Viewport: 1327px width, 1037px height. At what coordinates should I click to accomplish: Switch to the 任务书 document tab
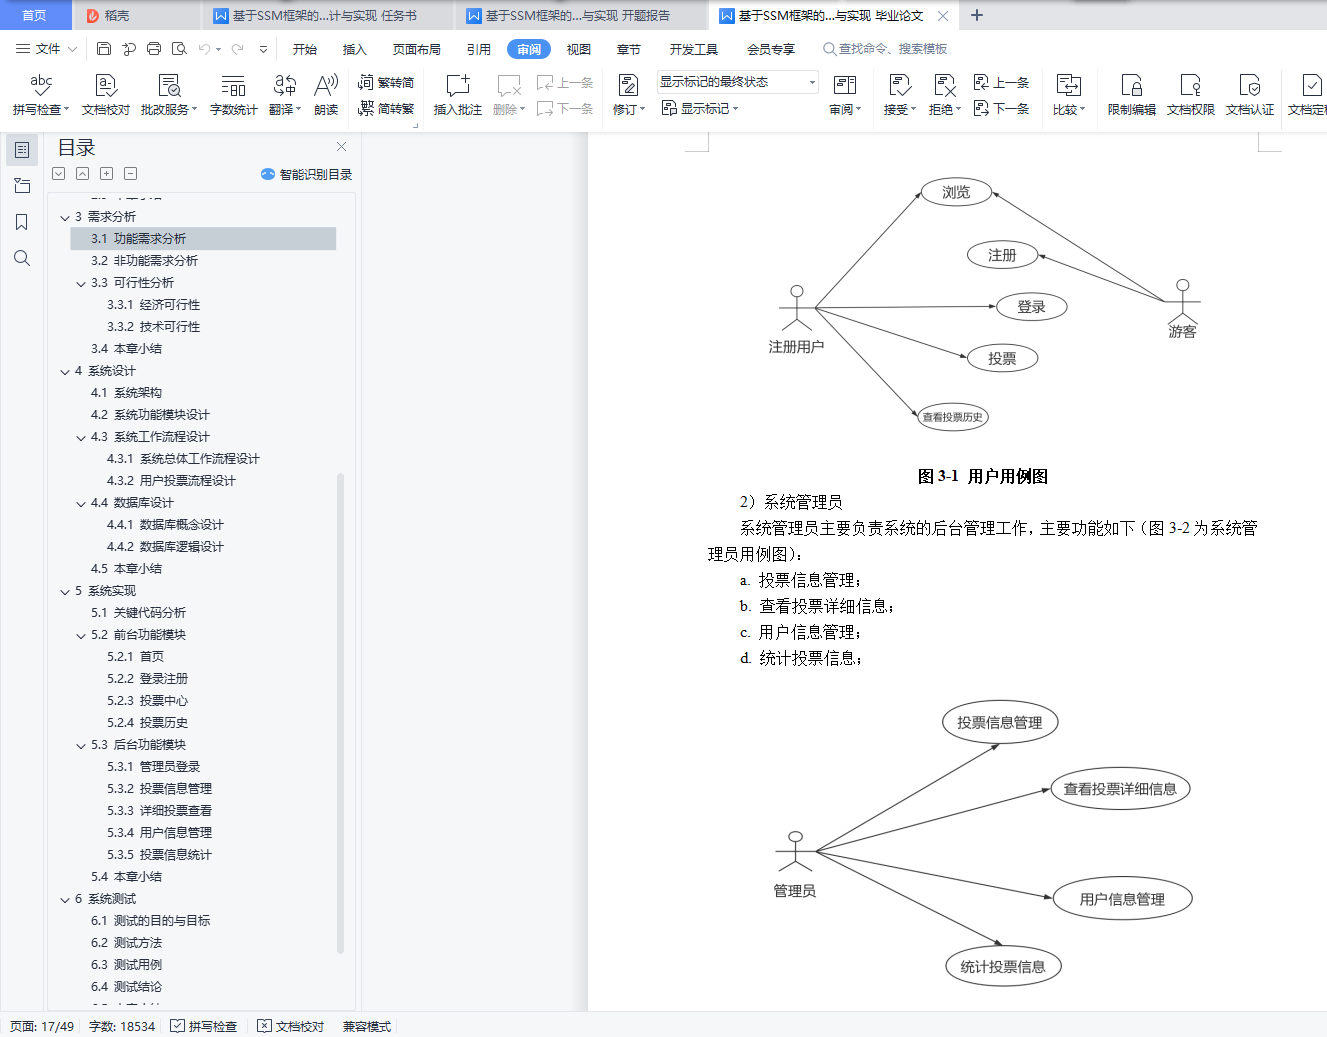click(327, 16)
